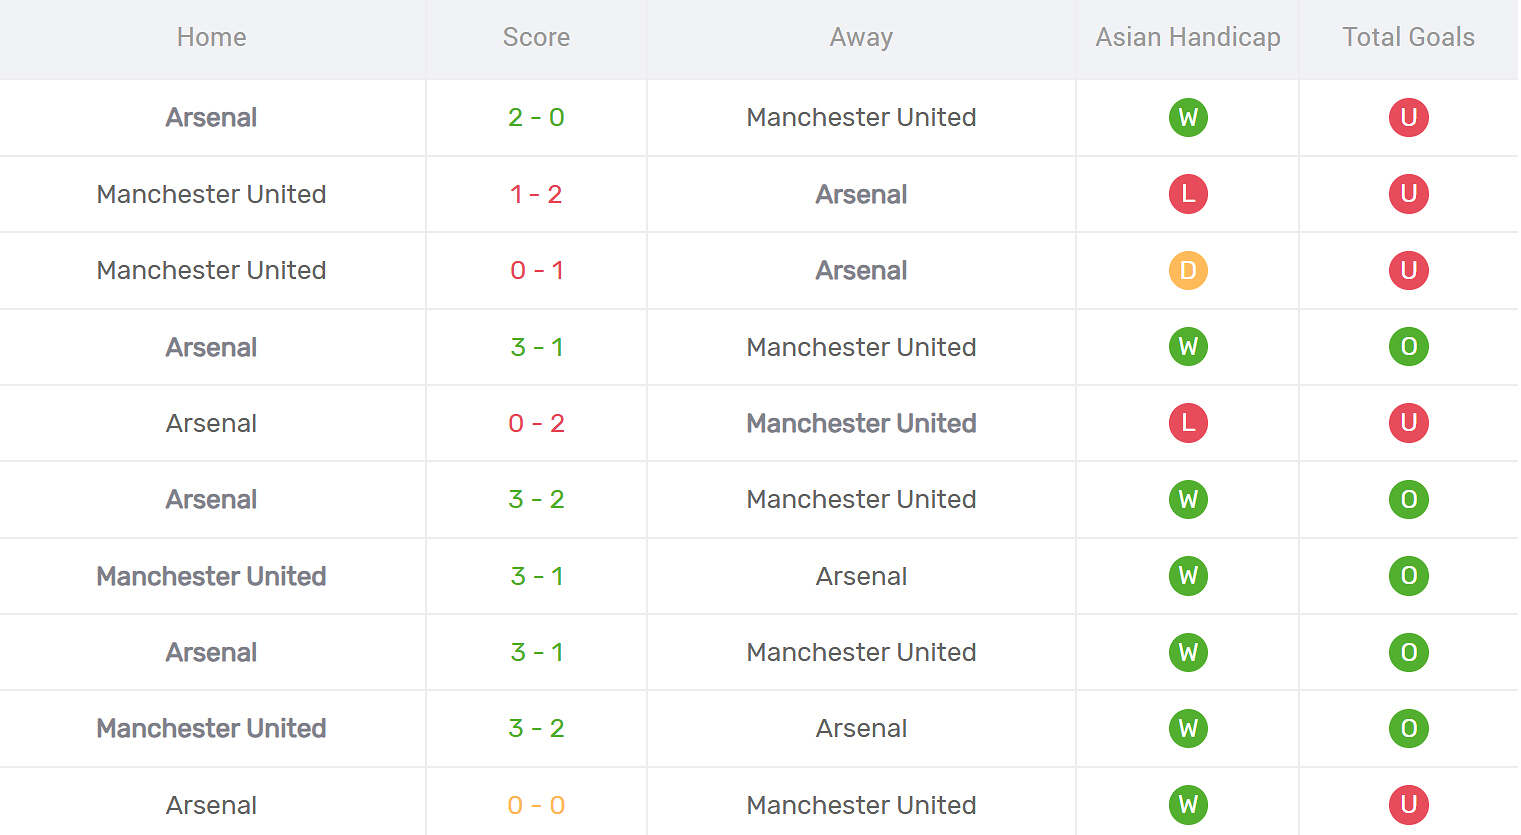The width and height of the screenshot is (1521, 835).
Task: Click red U badge in the 0 - 0 row
Action: 1408,805
